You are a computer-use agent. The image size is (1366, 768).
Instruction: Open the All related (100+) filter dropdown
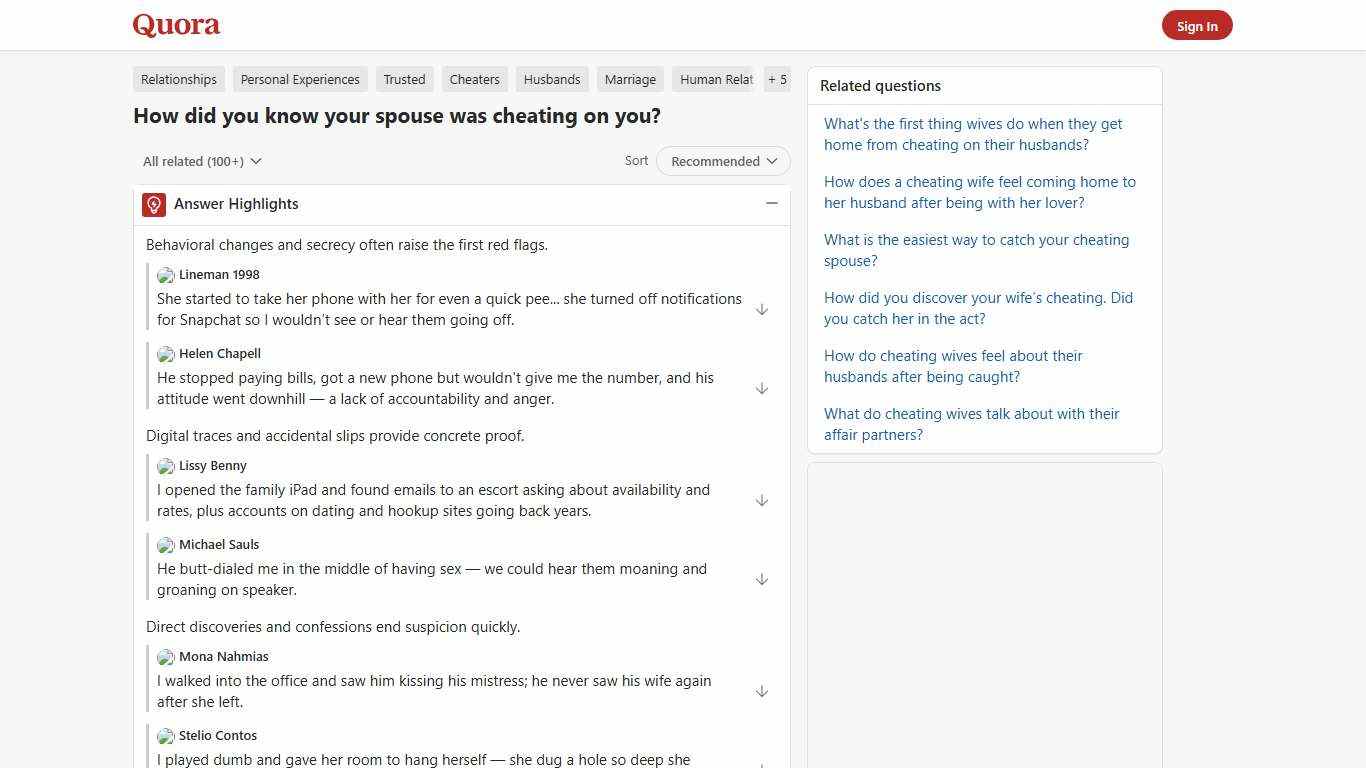tap(202, 161)
